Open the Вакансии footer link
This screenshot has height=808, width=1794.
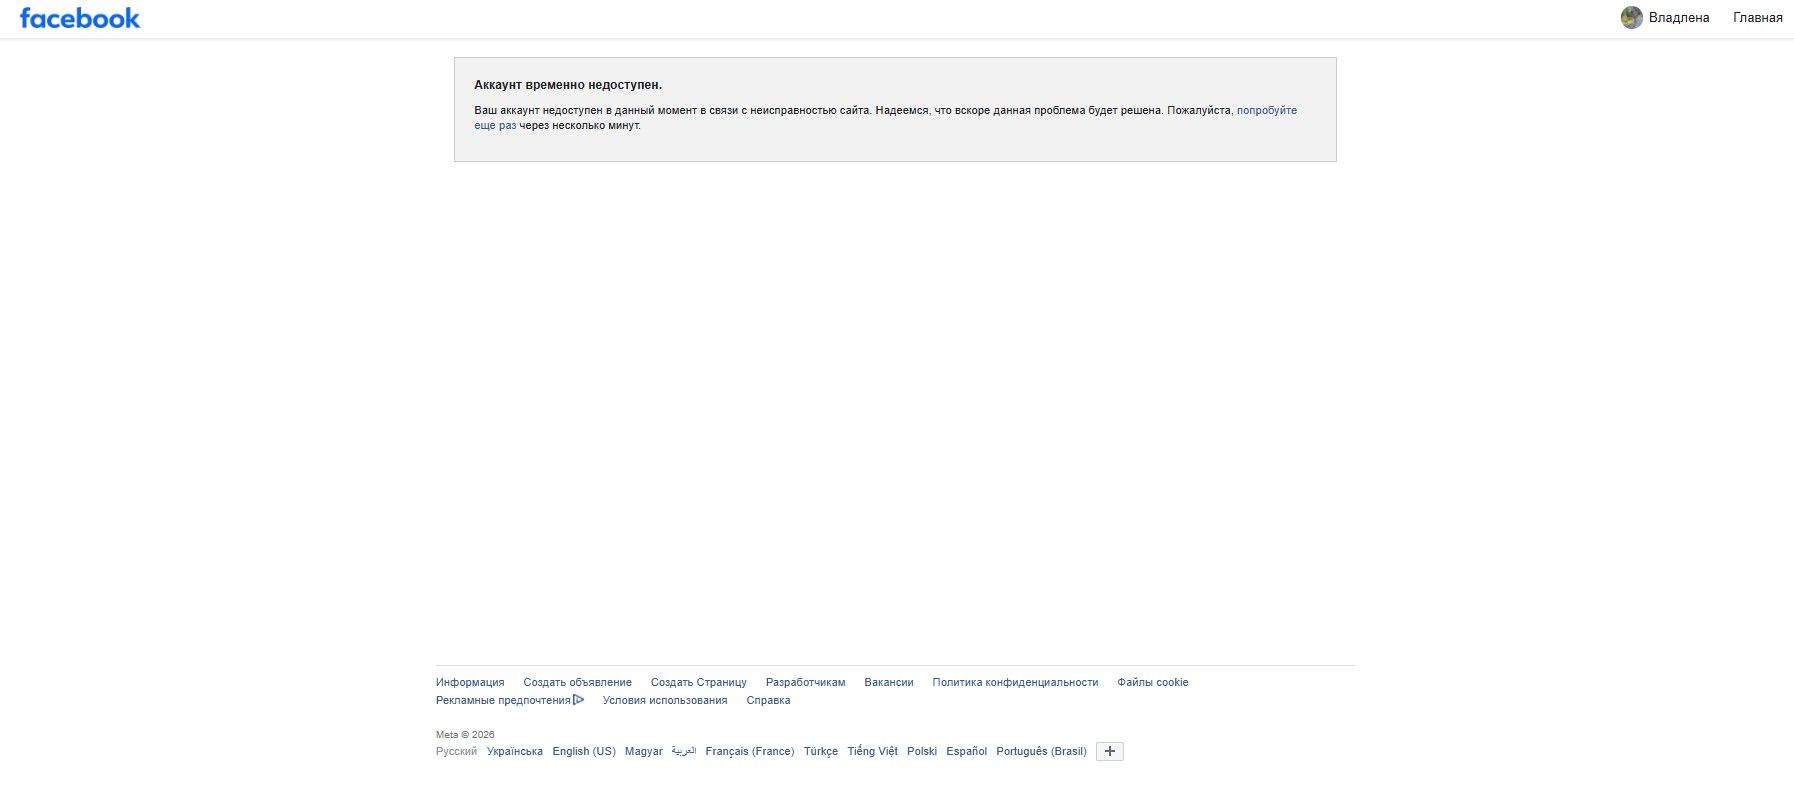pos(889,682)
